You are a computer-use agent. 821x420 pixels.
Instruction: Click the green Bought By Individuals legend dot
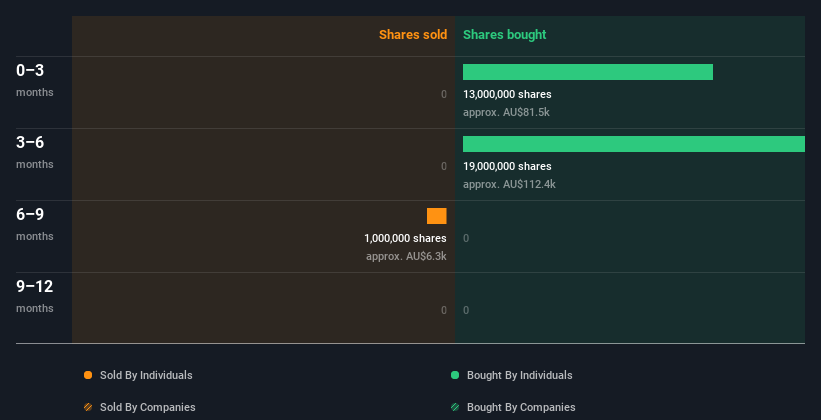pos(455,375)
